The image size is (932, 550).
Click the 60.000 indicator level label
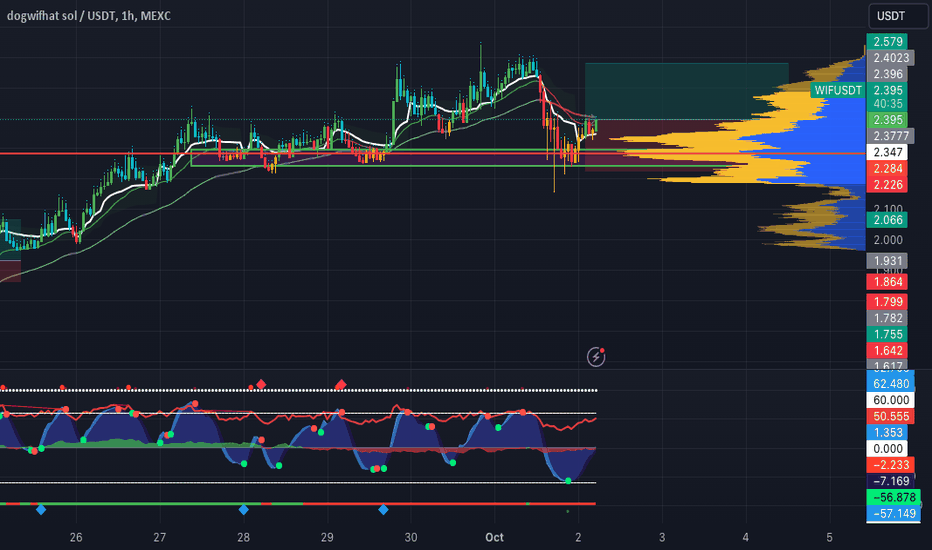coord(891,400)
